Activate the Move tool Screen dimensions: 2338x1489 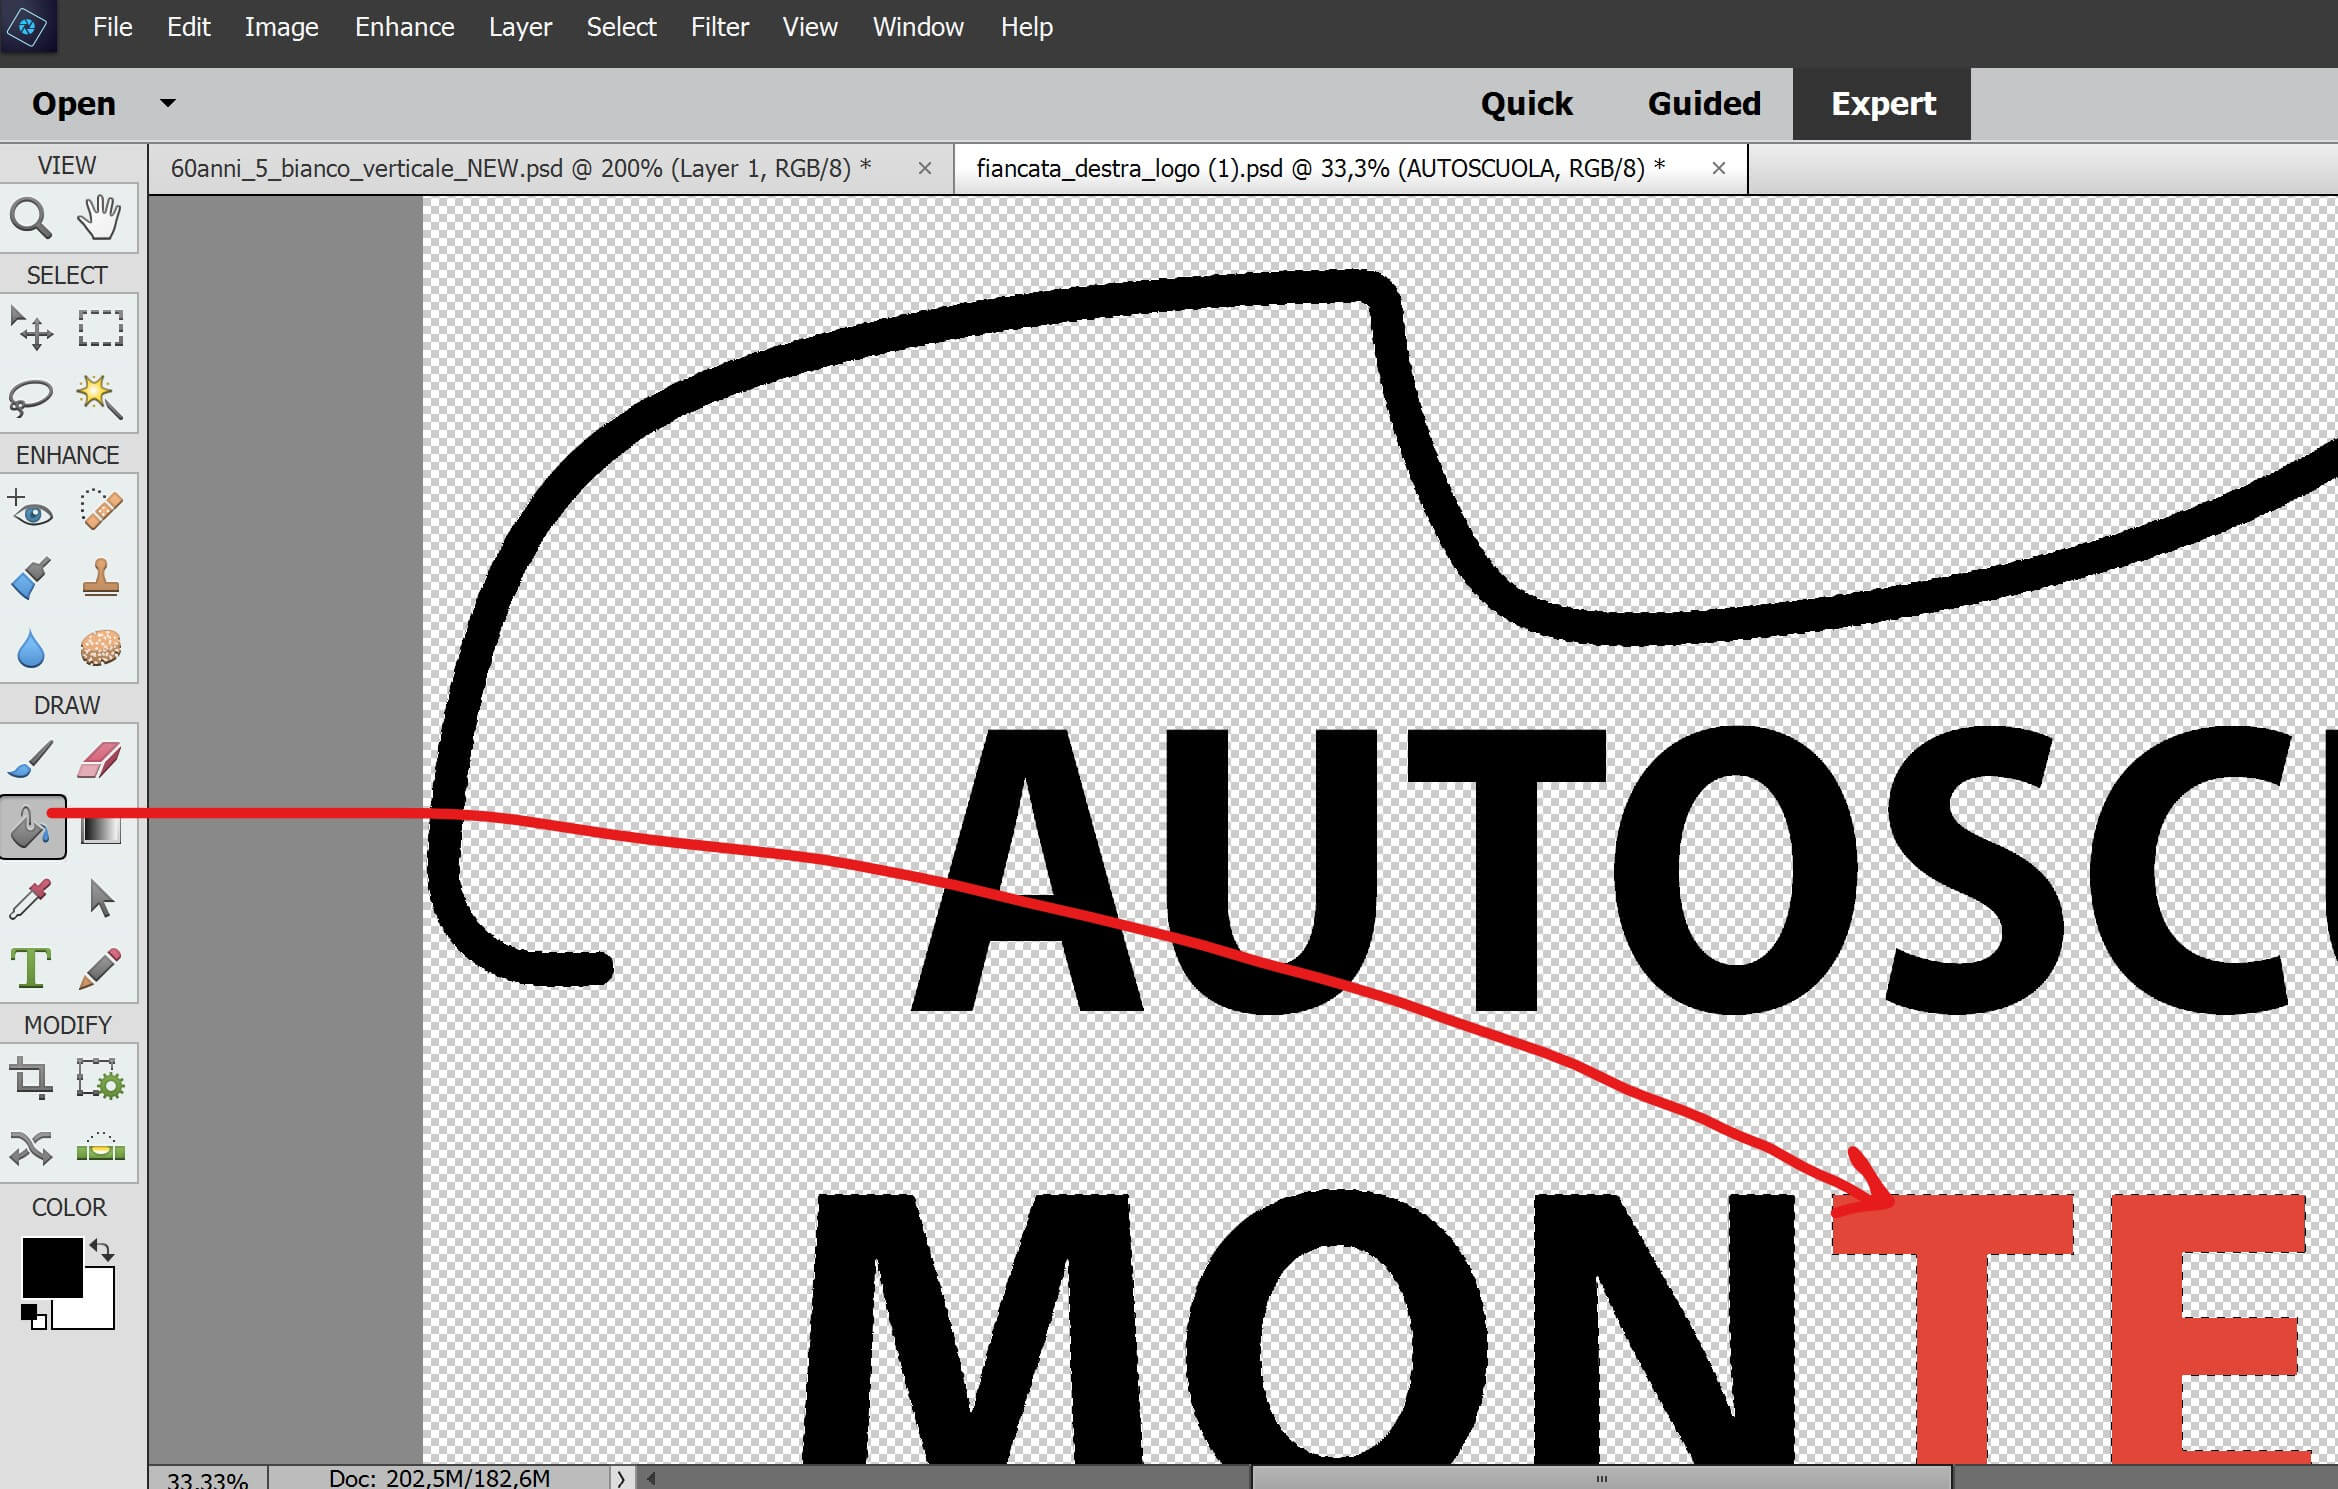[x=31, y=329]
